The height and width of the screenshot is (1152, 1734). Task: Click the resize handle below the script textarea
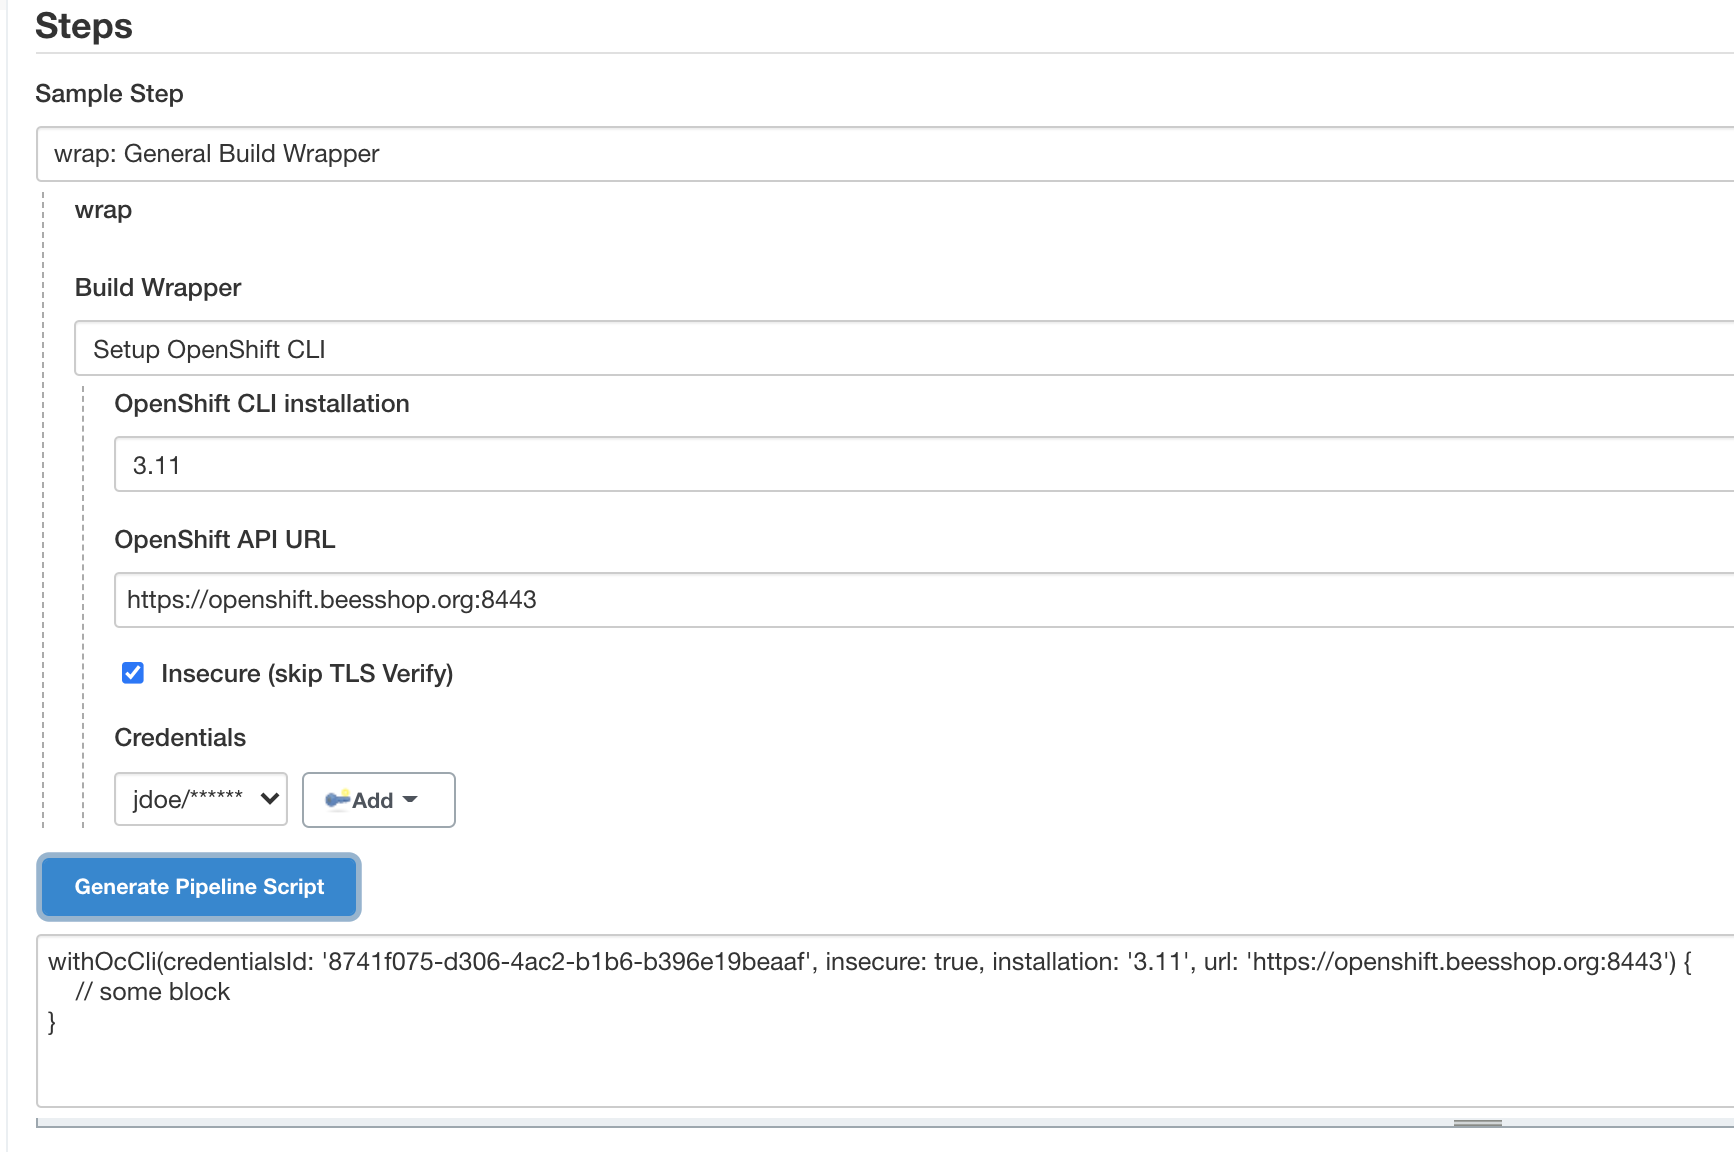point(1478,1123)
